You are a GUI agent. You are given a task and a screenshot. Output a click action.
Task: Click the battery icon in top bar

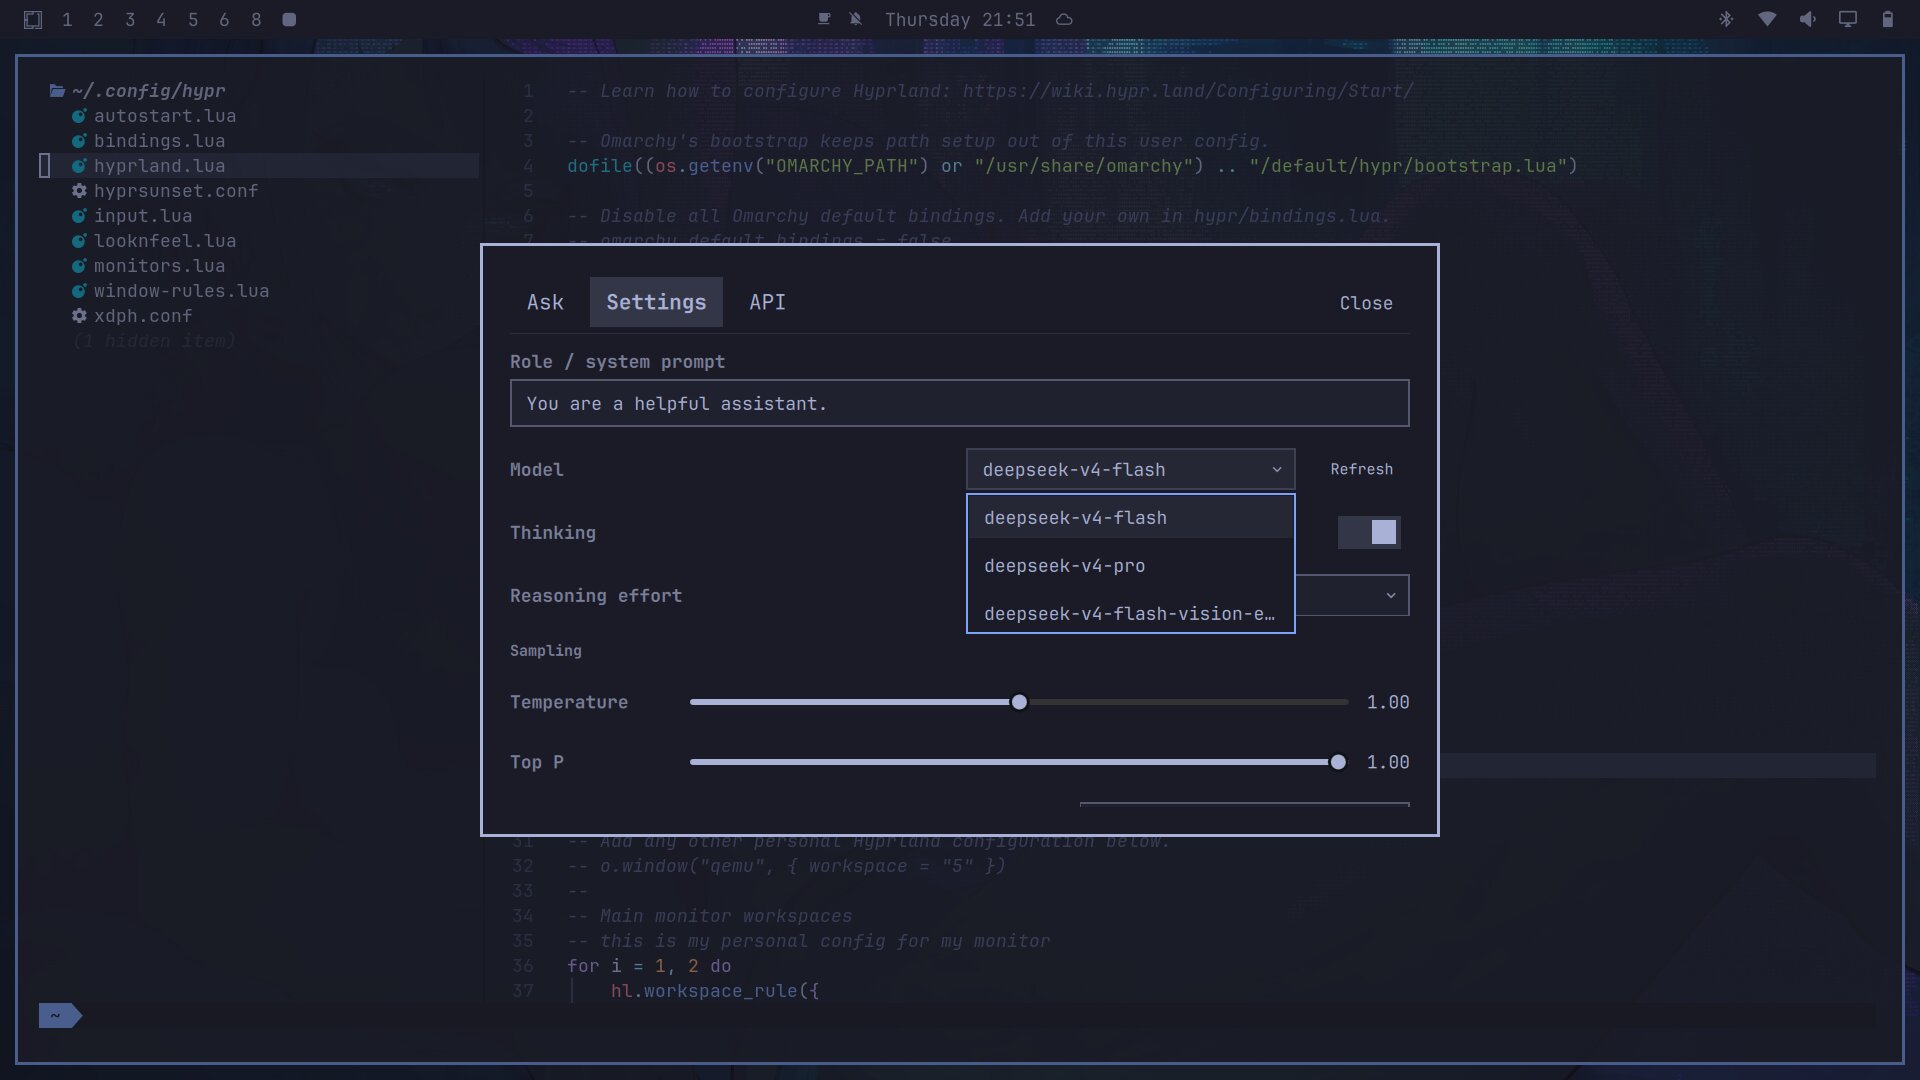click(x=1887, y=19)
